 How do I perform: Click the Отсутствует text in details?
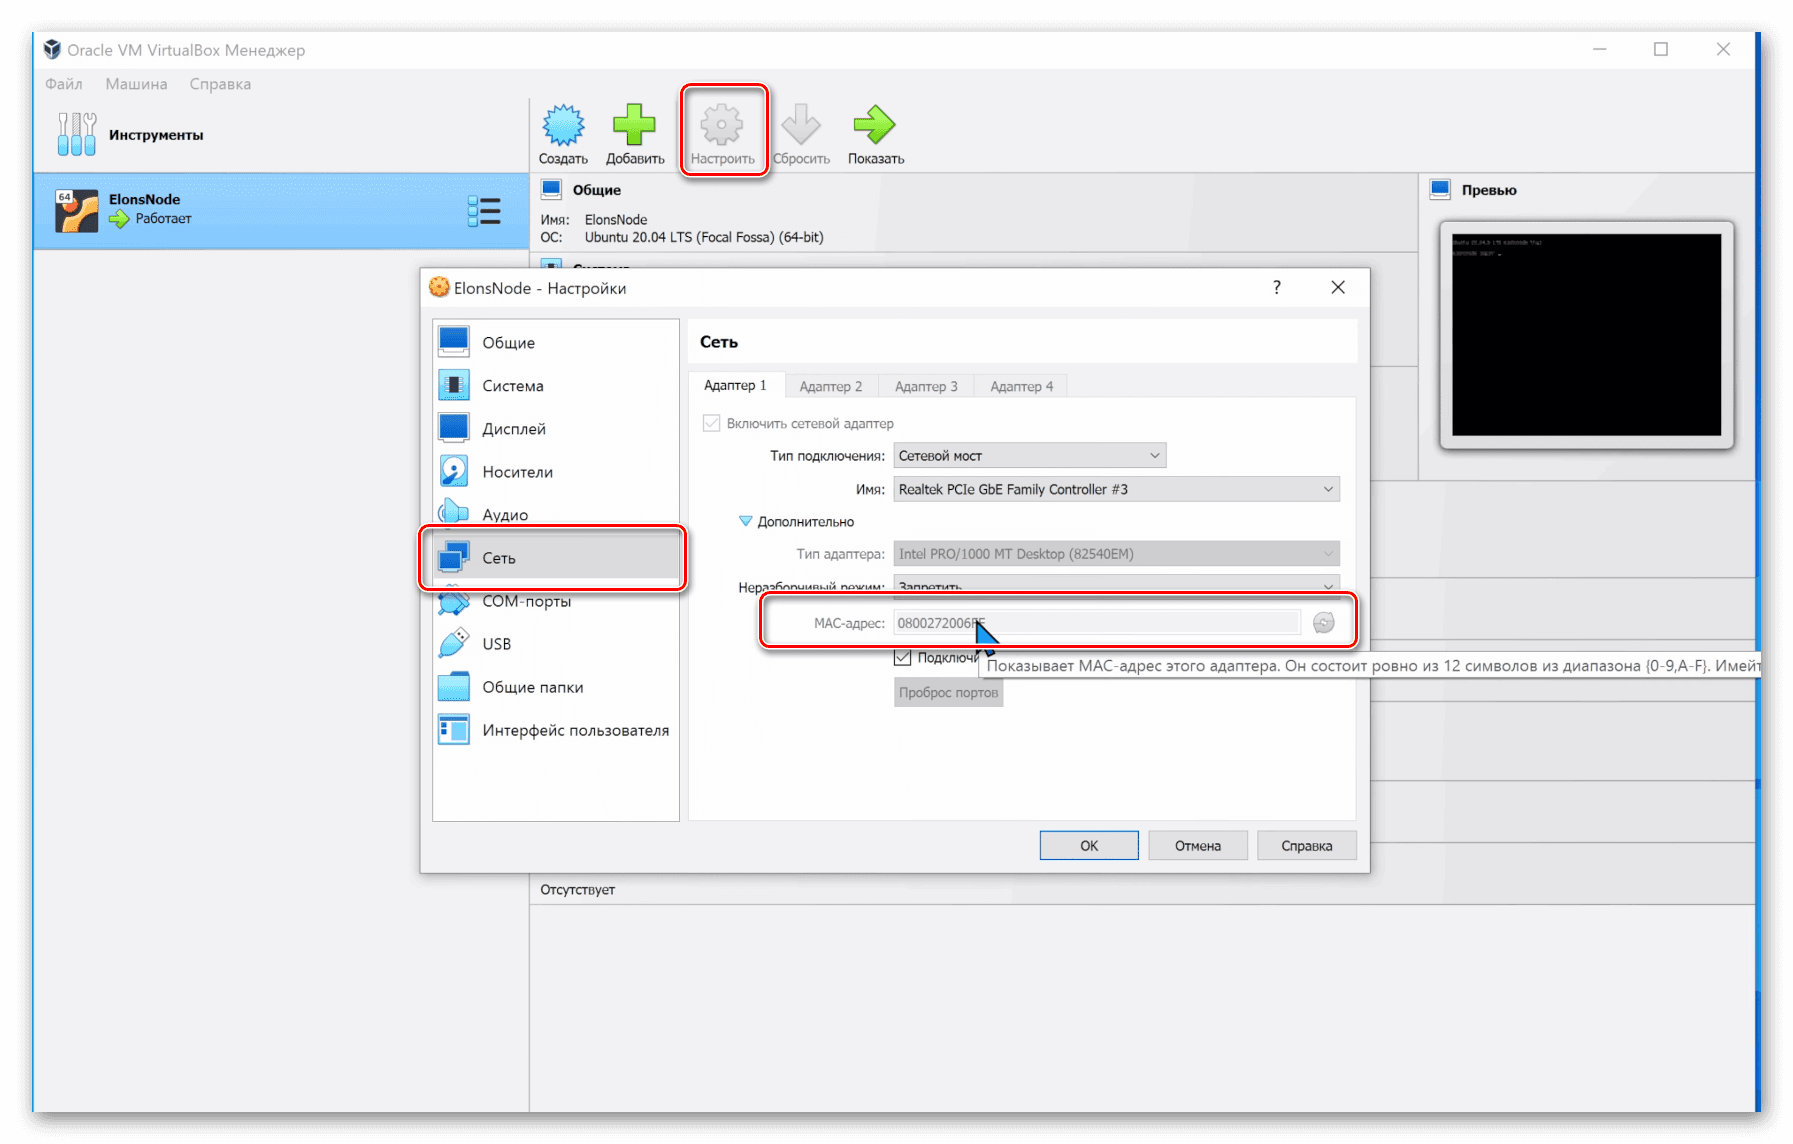578,889
